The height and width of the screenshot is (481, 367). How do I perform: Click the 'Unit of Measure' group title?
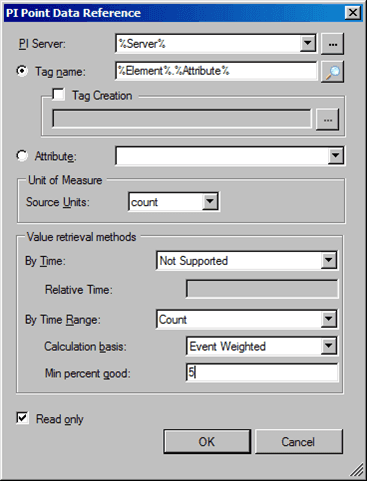65,180
